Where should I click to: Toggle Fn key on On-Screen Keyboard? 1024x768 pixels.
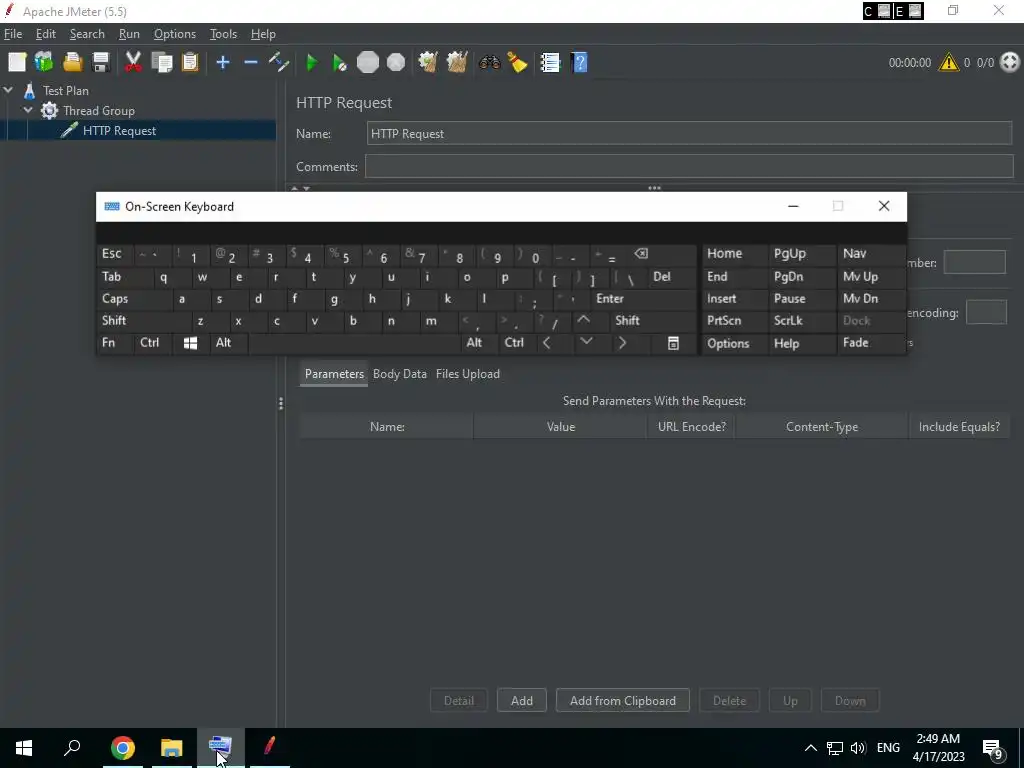pos(114,343)
